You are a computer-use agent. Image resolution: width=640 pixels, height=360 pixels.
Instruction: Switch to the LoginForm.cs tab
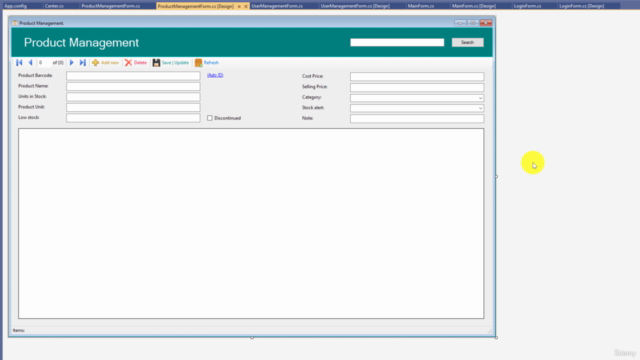coord(527,6)
